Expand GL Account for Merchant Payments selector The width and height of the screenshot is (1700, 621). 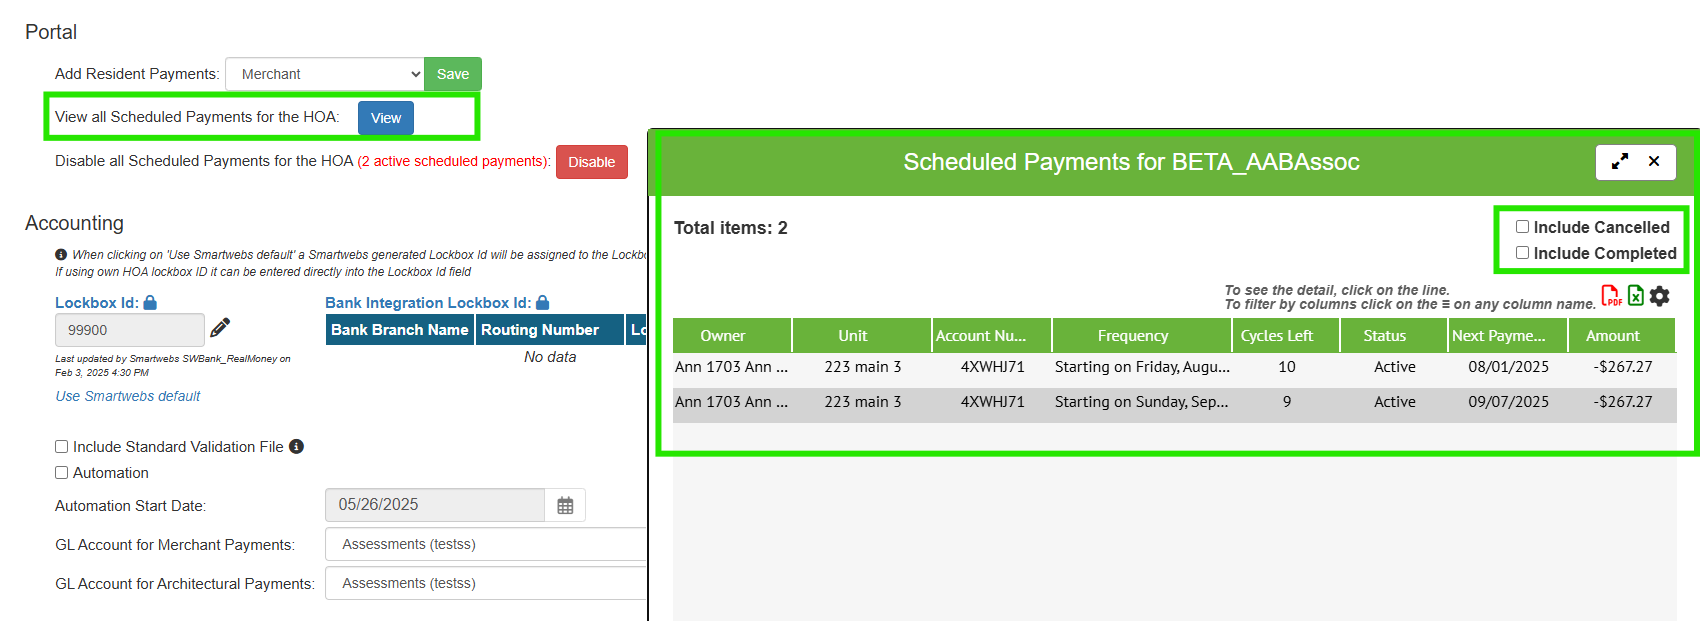click(x=486, y=545)
